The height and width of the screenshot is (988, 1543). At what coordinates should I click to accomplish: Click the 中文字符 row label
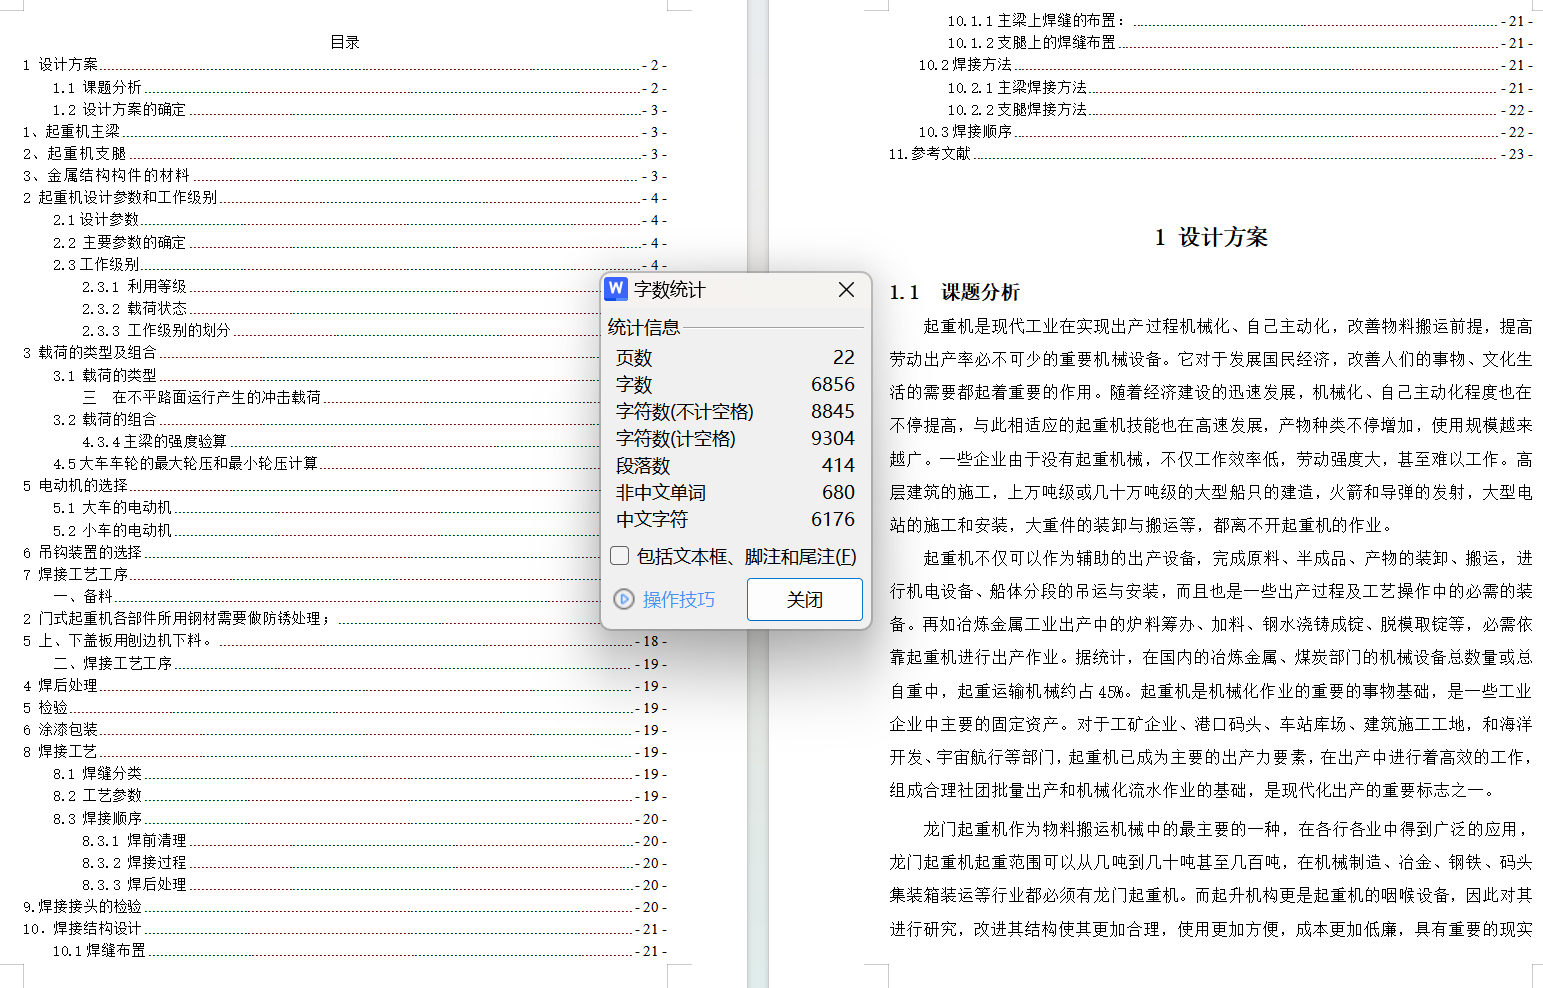(x=652, y=519)
